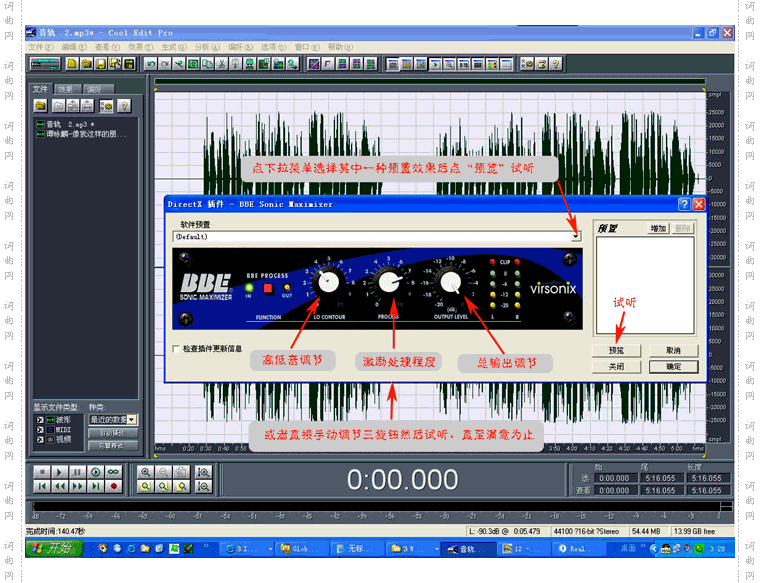
Task: Click the loop play infinity button
Action: (x=113, y=472)
